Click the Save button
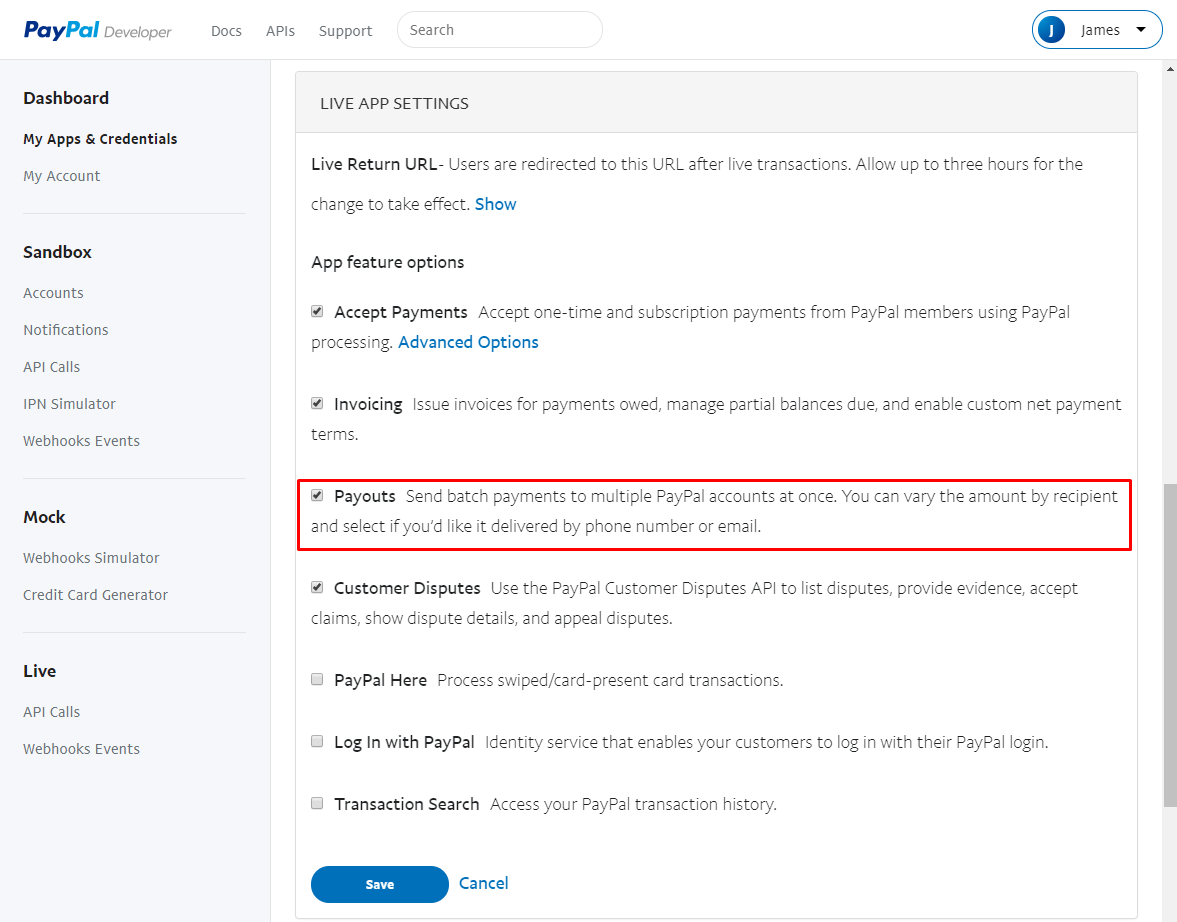 [x=380, y=884]
